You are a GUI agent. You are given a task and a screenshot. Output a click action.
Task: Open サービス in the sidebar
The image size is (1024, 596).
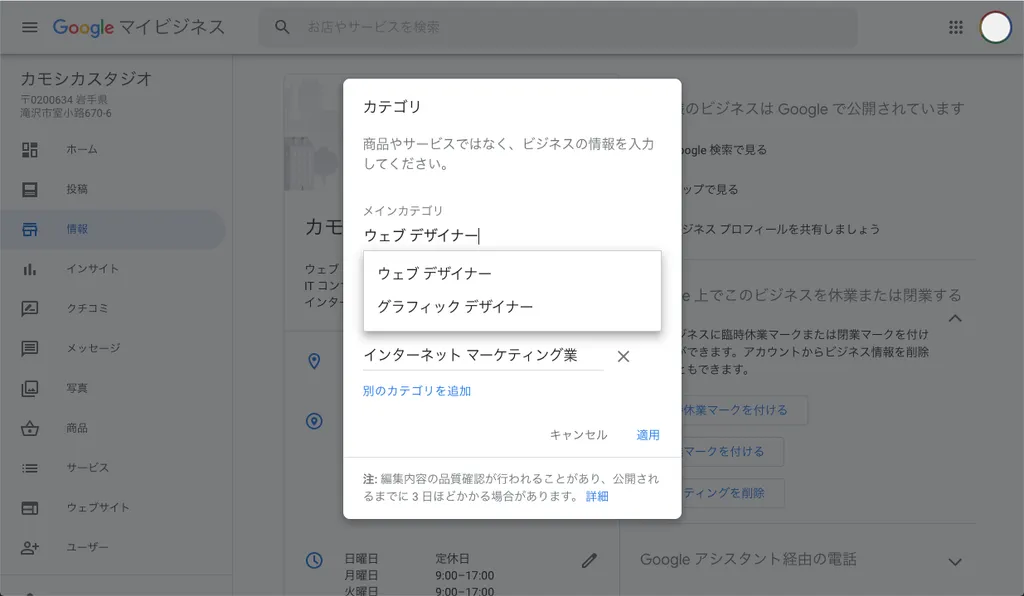coord(88,468)
